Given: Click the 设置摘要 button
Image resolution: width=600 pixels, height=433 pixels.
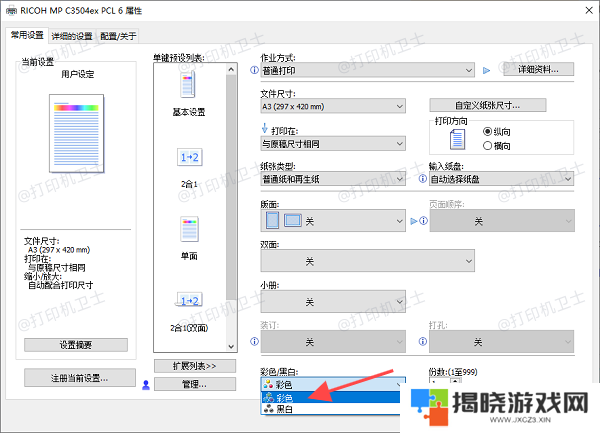Looking at the screenshot, I should tap(76, 345).
